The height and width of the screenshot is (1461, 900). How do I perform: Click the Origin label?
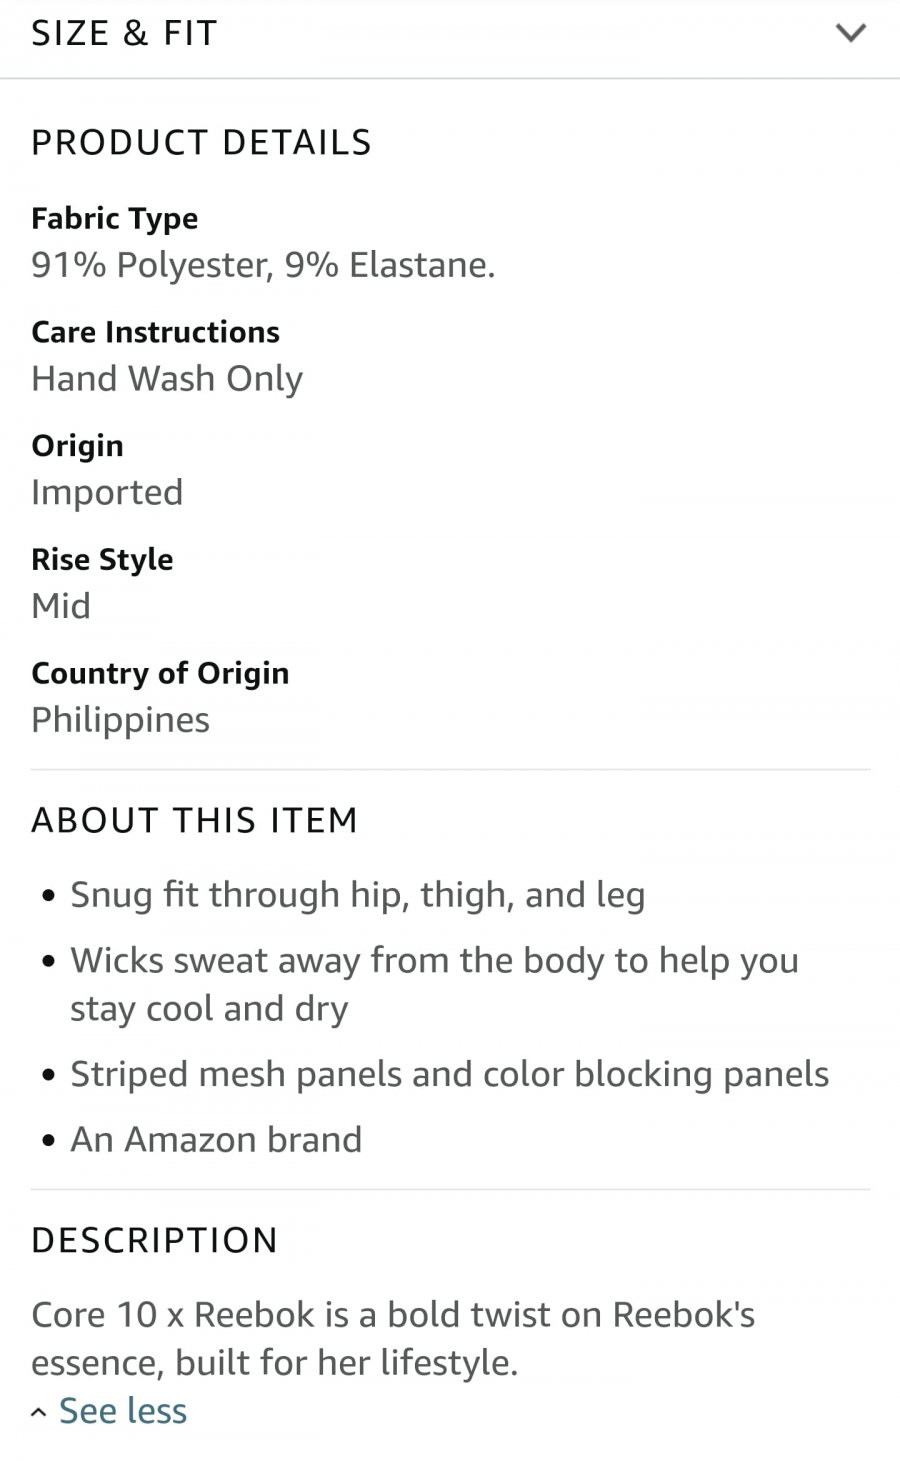[x=77, y=446]
